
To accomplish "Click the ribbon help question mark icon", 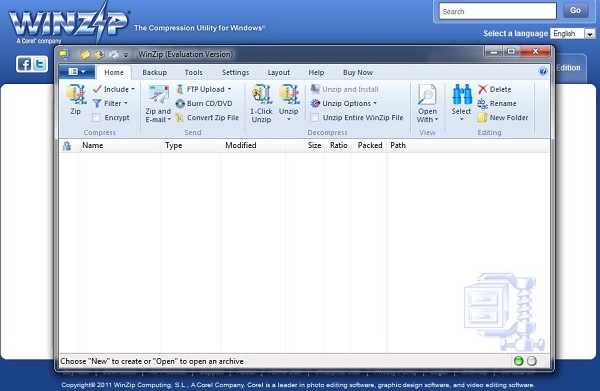I will pos(543,72).
